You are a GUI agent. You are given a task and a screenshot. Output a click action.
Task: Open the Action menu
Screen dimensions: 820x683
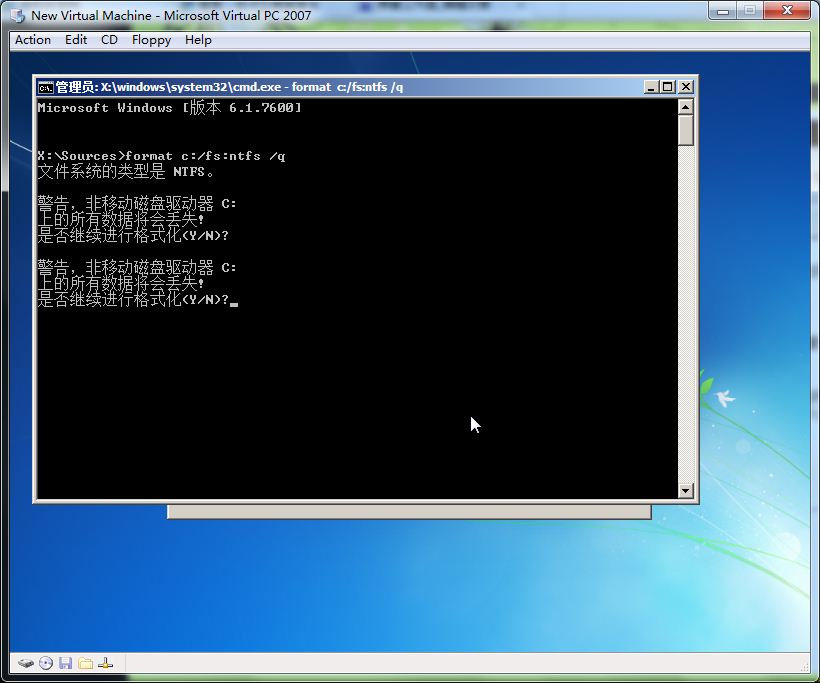[x=32, y=40]
